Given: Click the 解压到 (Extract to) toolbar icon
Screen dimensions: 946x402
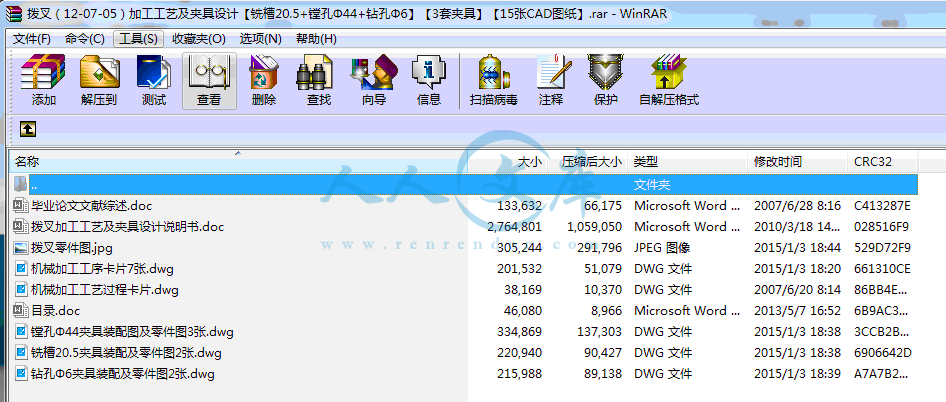Looking at the screenshot, I should pyautogui.click(x=99, y=72).
